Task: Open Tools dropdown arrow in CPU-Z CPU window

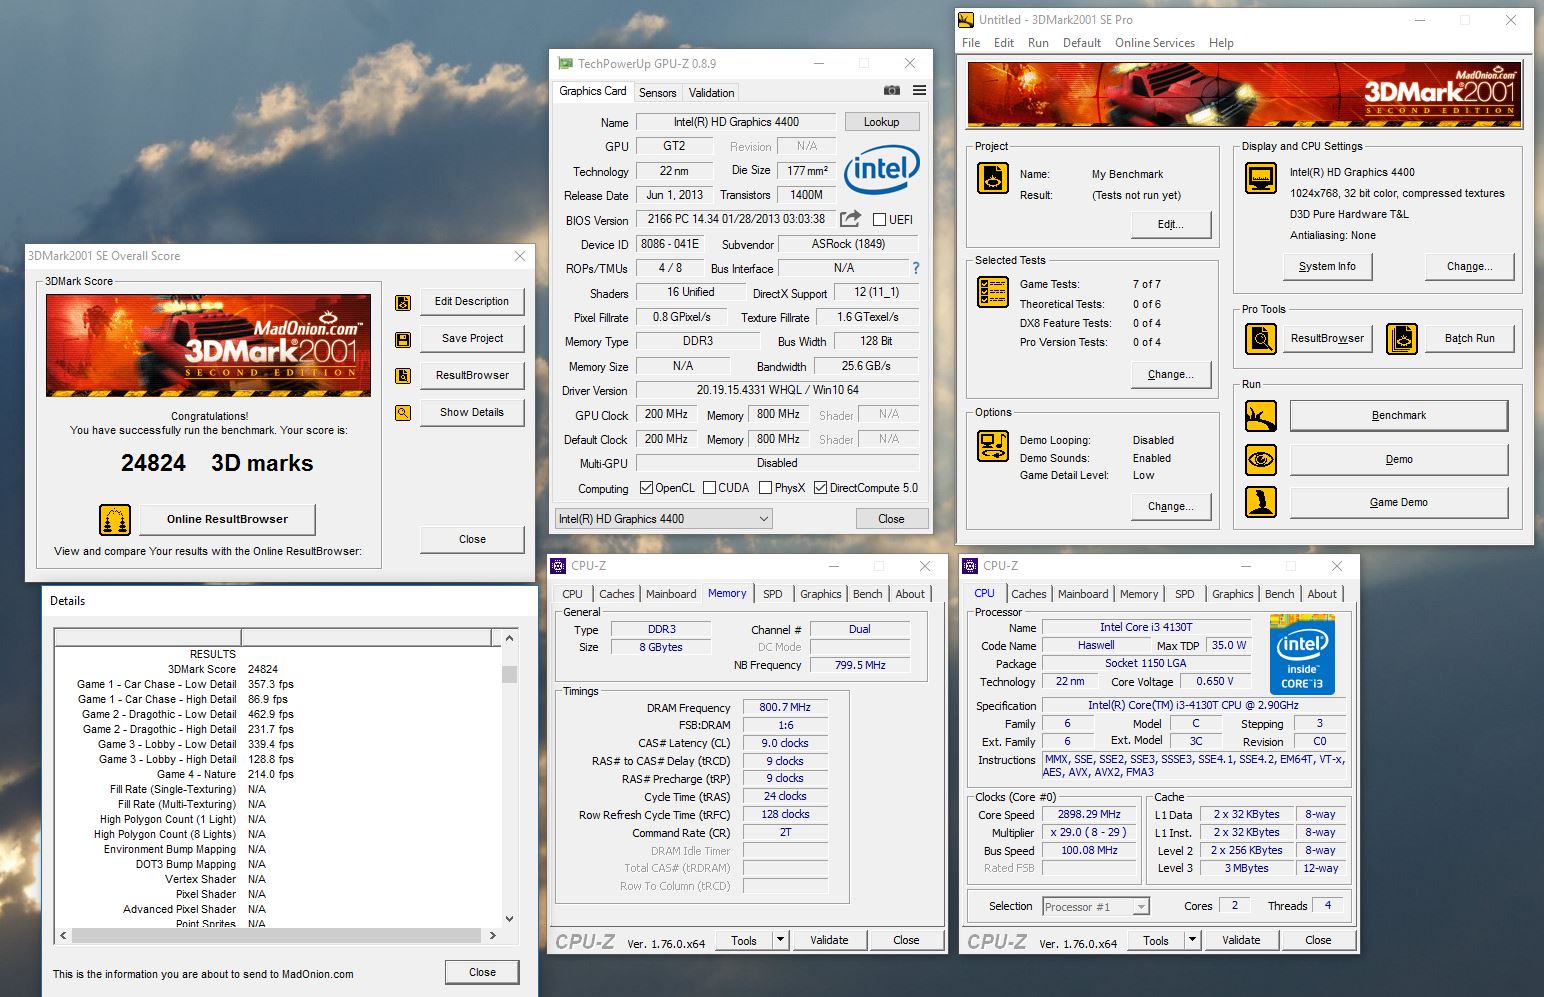Action: pos(1192,940)
